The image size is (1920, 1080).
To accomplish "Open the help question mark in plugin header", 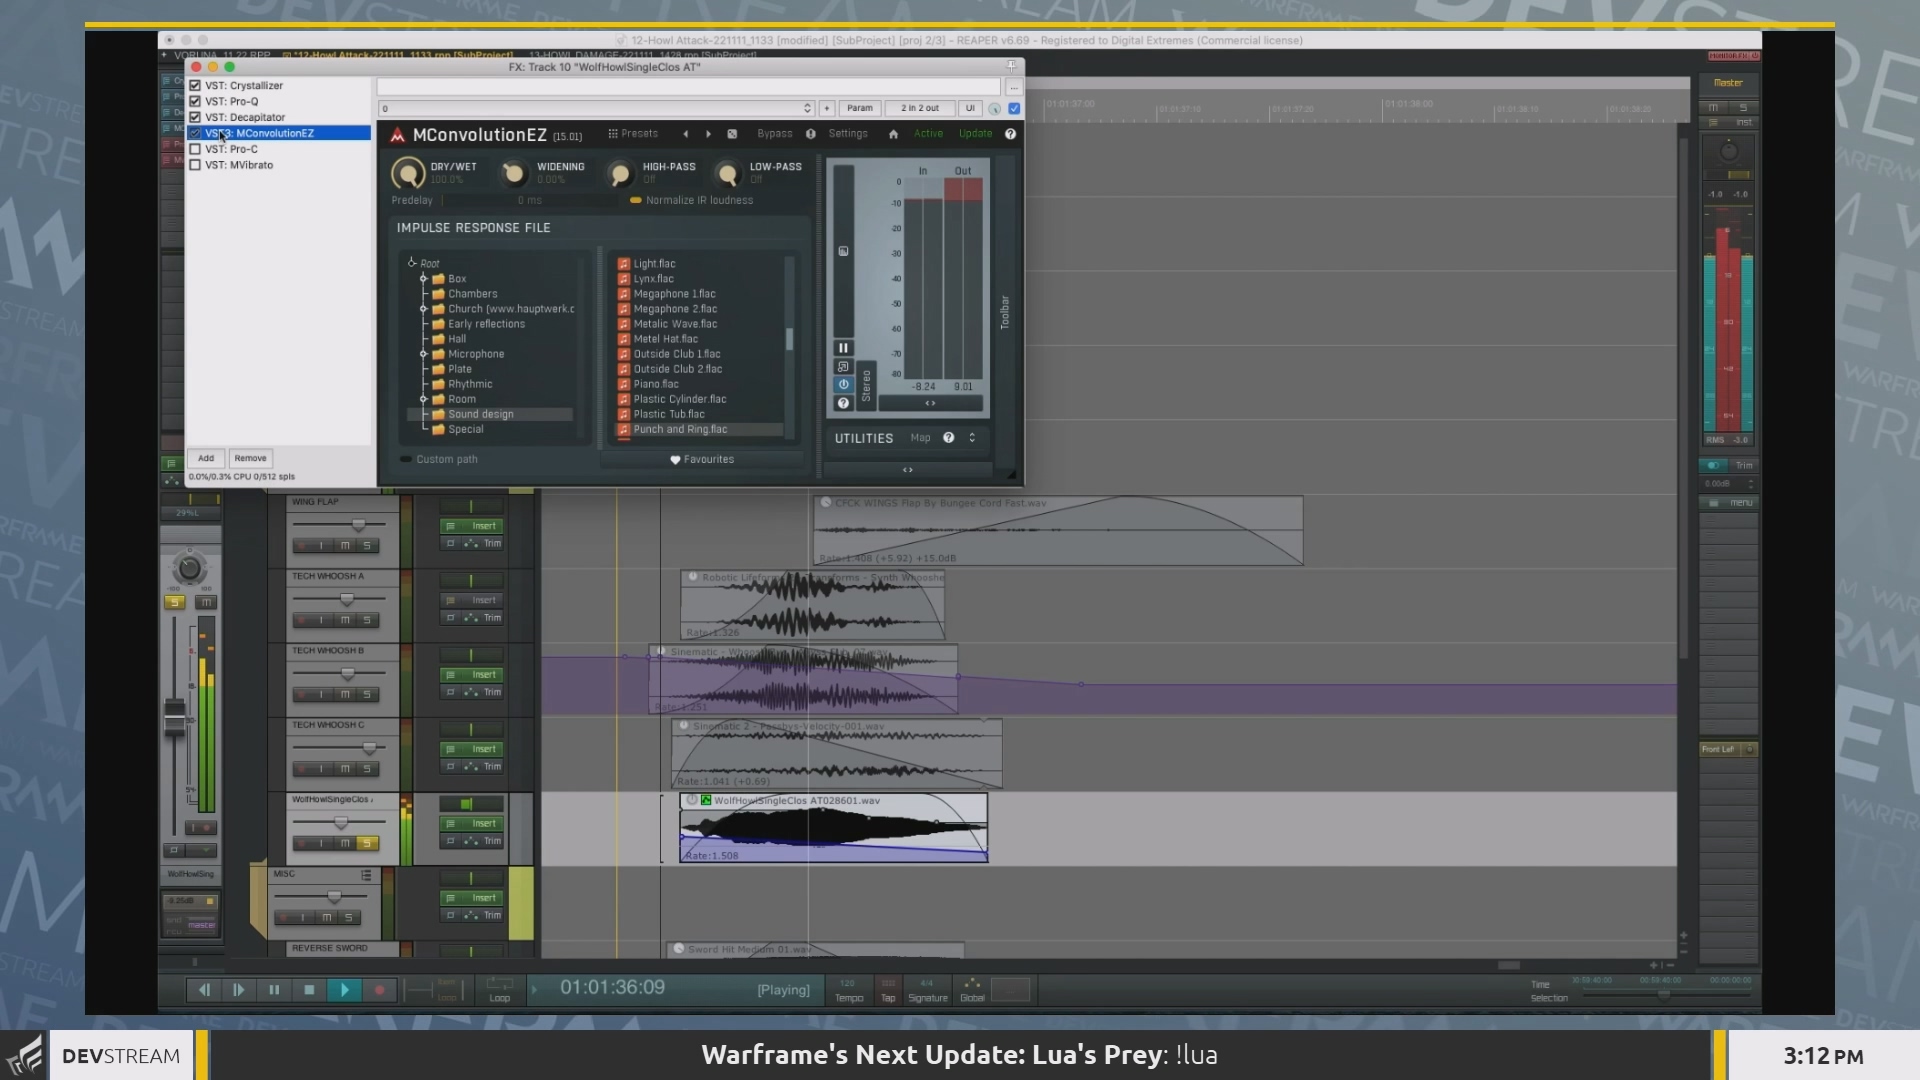I will (1010, 134).
